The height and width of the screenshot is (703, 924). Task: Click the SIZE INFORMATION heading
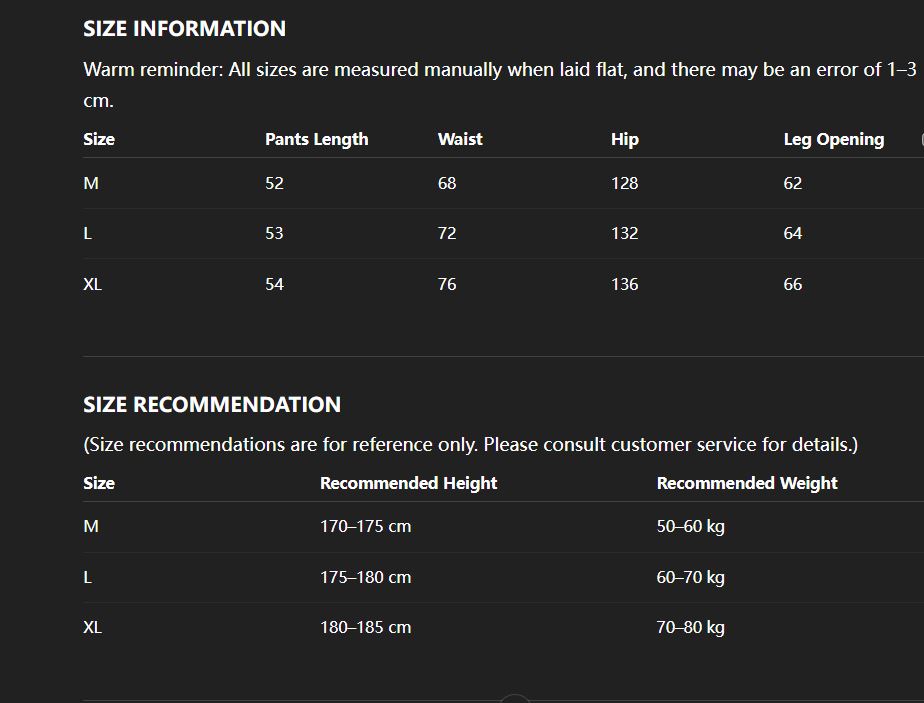(x=184, y=29)
